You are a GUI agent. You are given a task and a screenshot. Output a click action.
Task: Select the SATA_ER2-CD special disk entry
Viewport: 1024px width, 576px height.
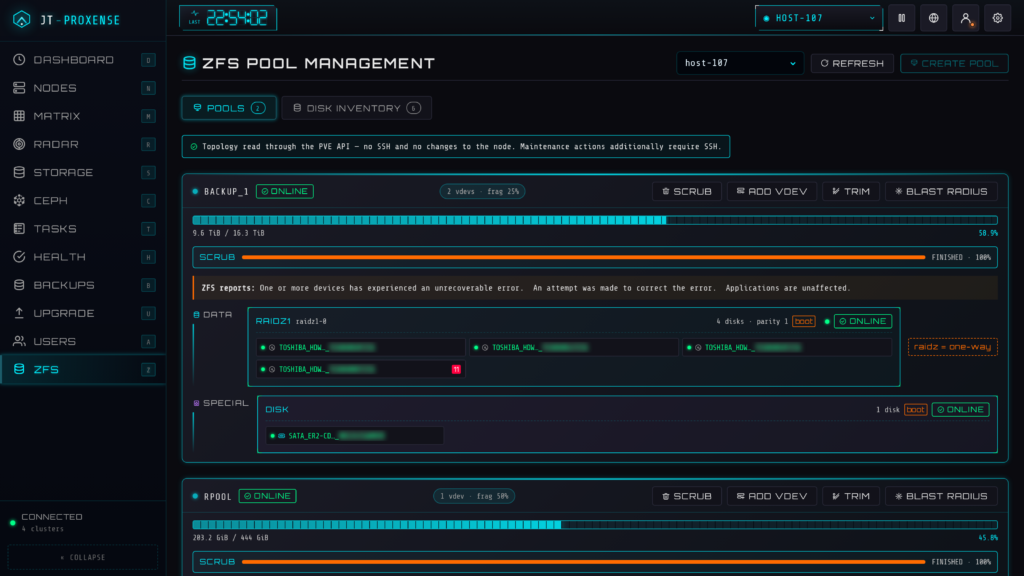[355, 436]
